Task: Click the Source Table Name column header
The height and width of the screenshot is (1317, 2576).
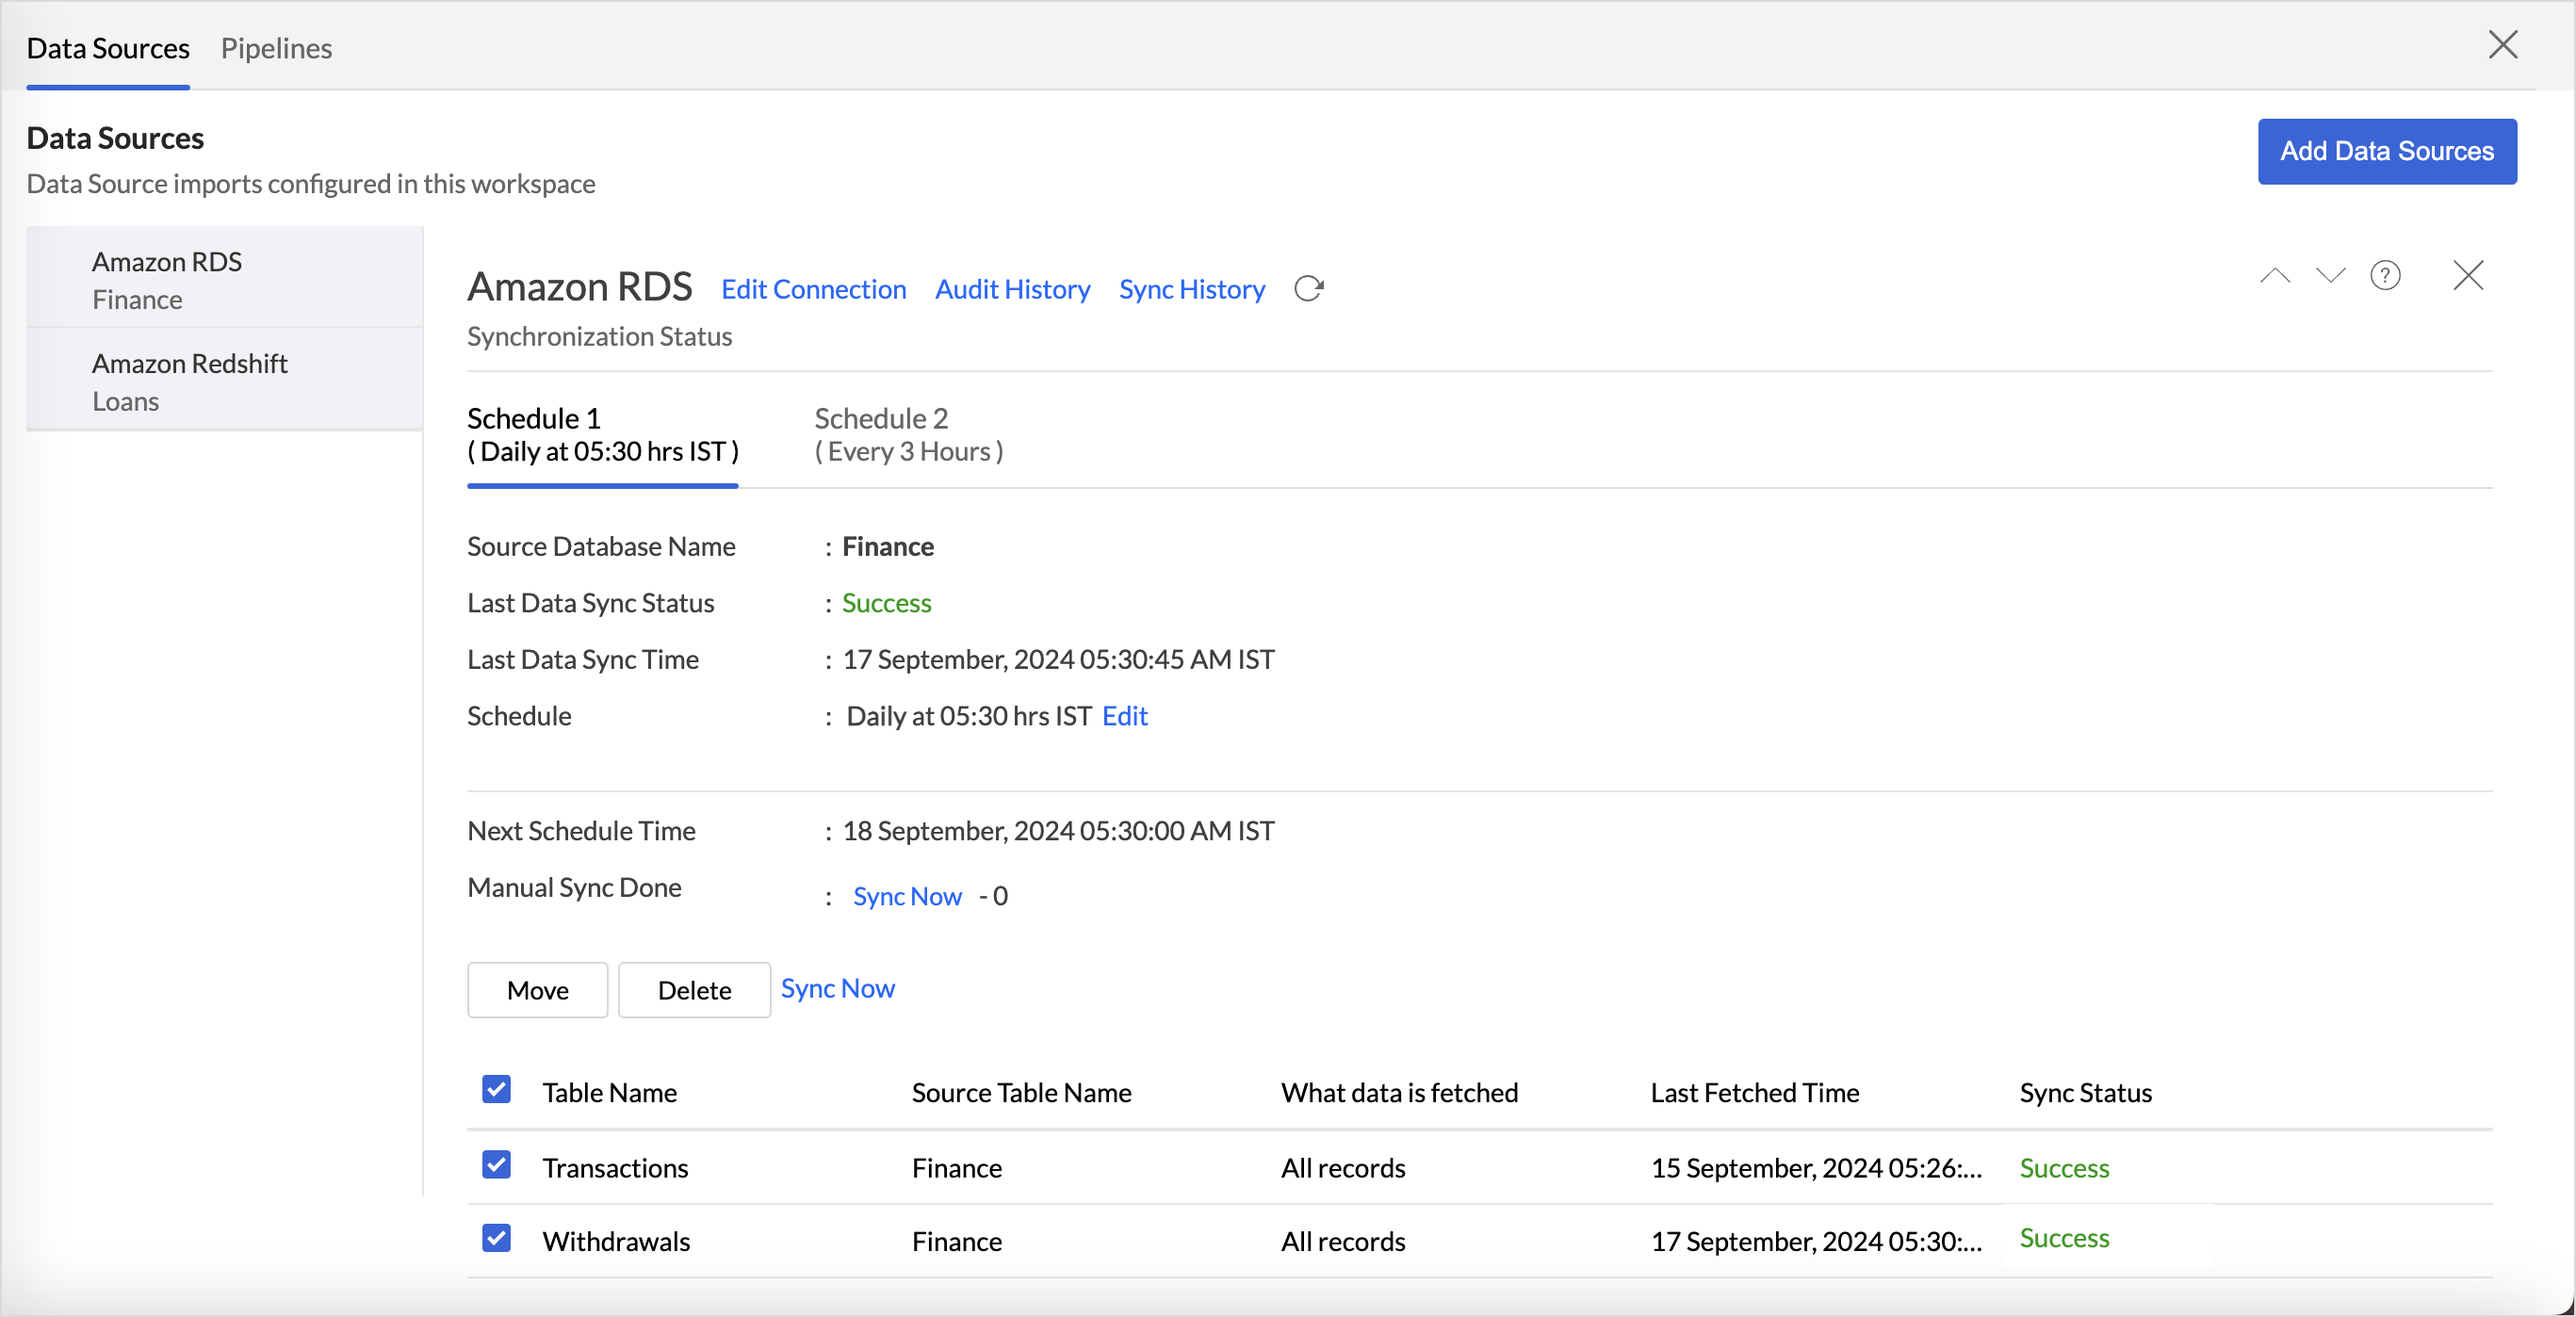Action: (x=1021, y=1092)
